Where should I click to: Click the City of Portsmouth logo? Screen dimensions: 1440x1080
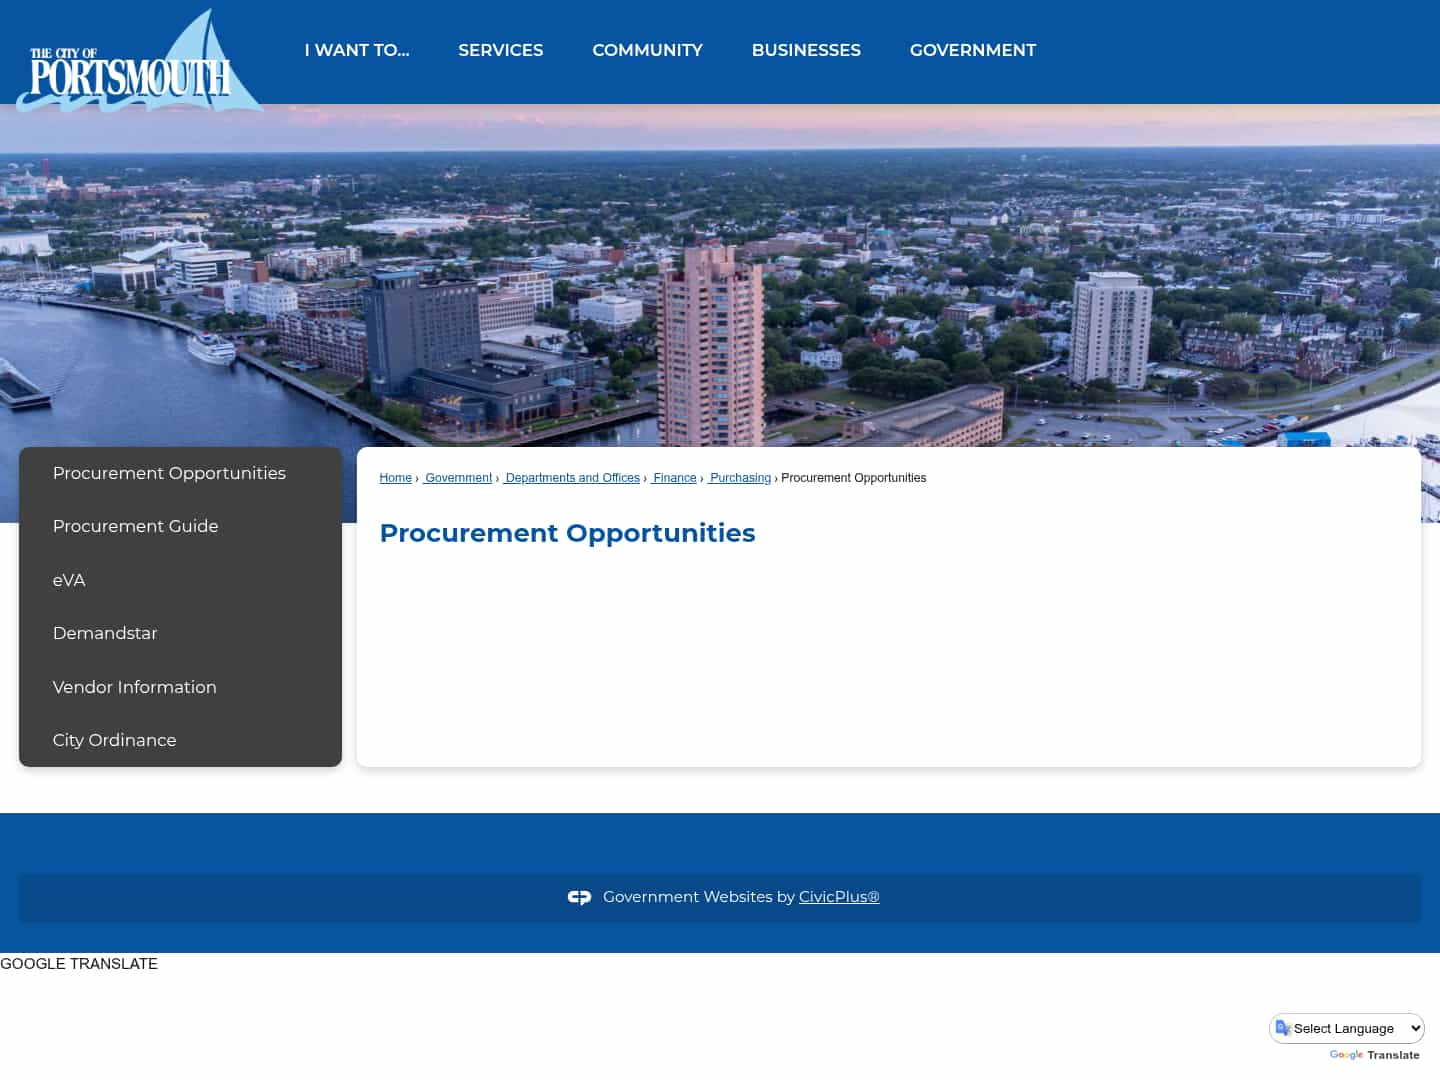click(x=140, y=61)
